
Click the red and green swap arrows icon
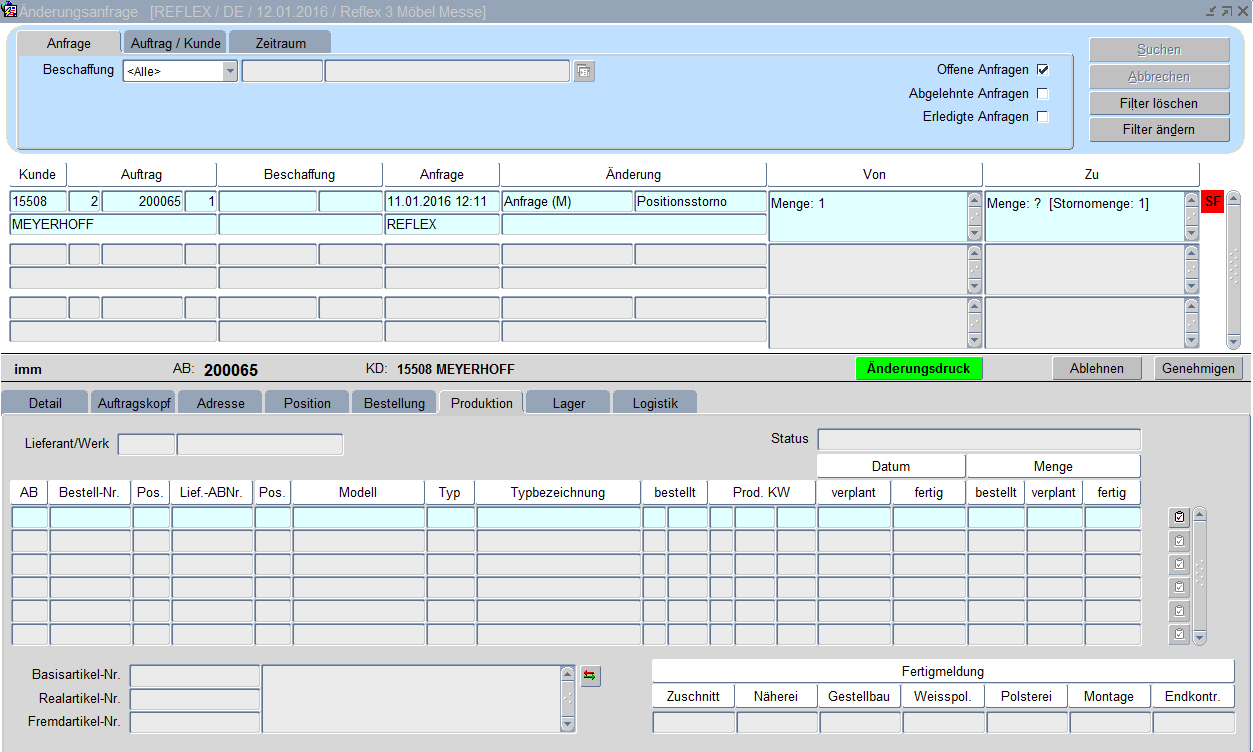coord(590,676)
